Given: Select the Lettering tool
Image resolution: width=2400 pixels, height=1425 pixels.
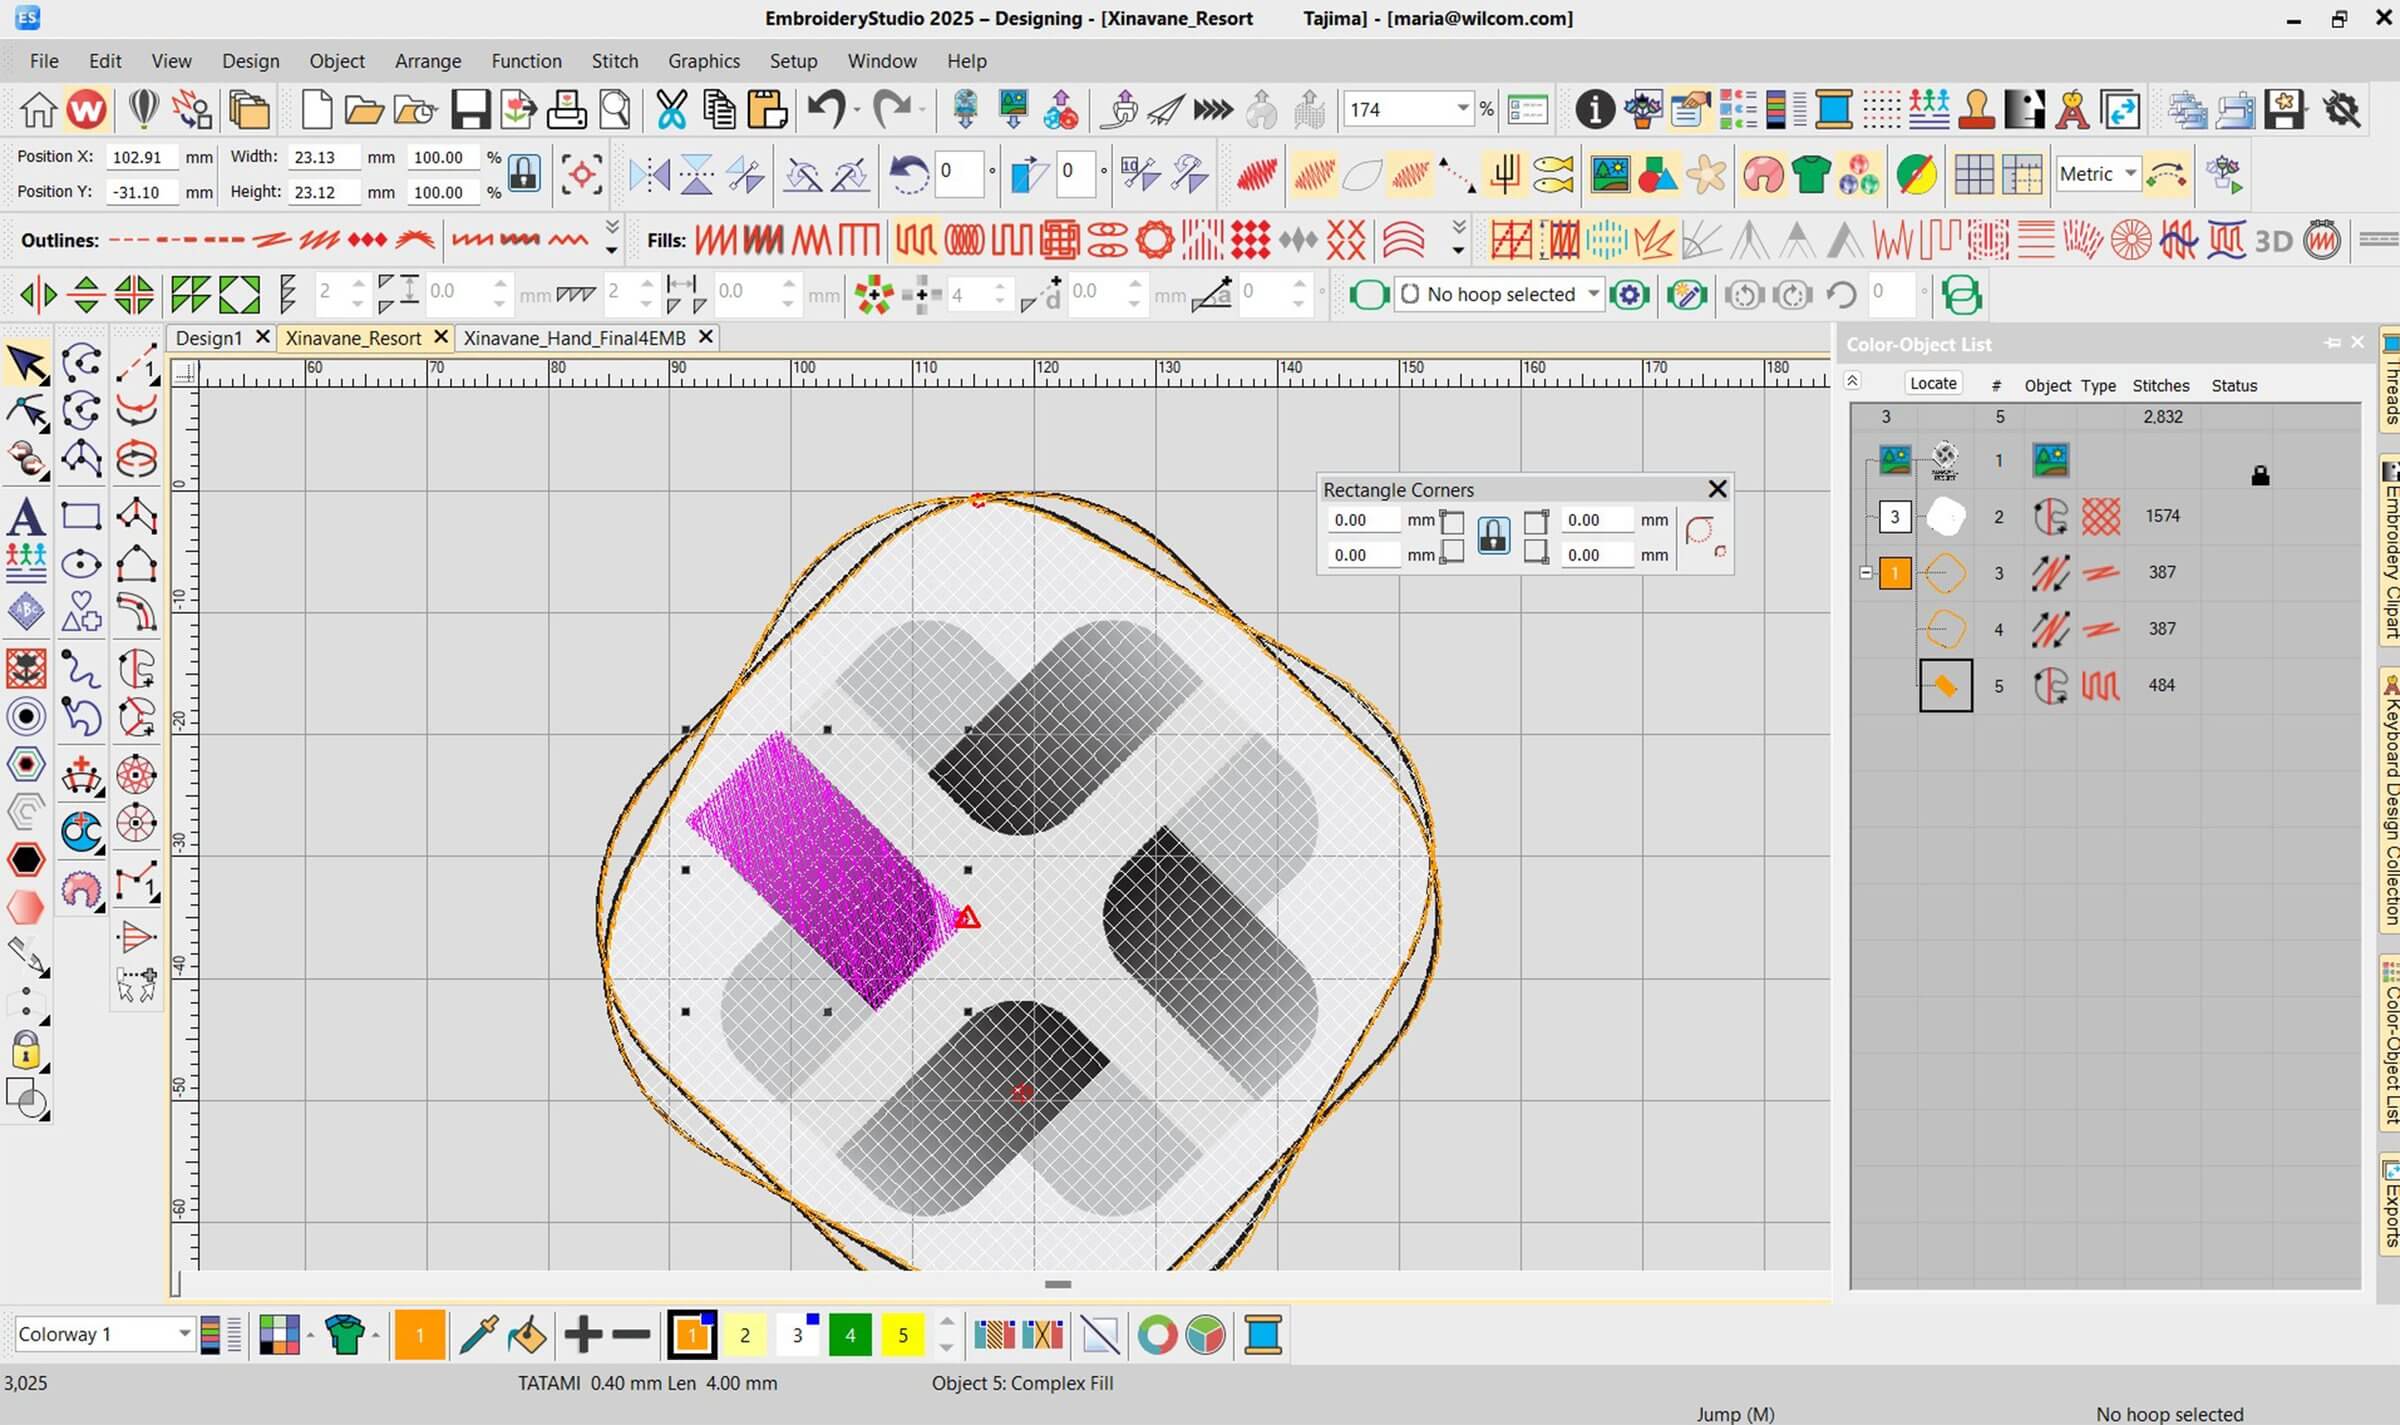Looking at the screenshot, I should click(26, 517).
